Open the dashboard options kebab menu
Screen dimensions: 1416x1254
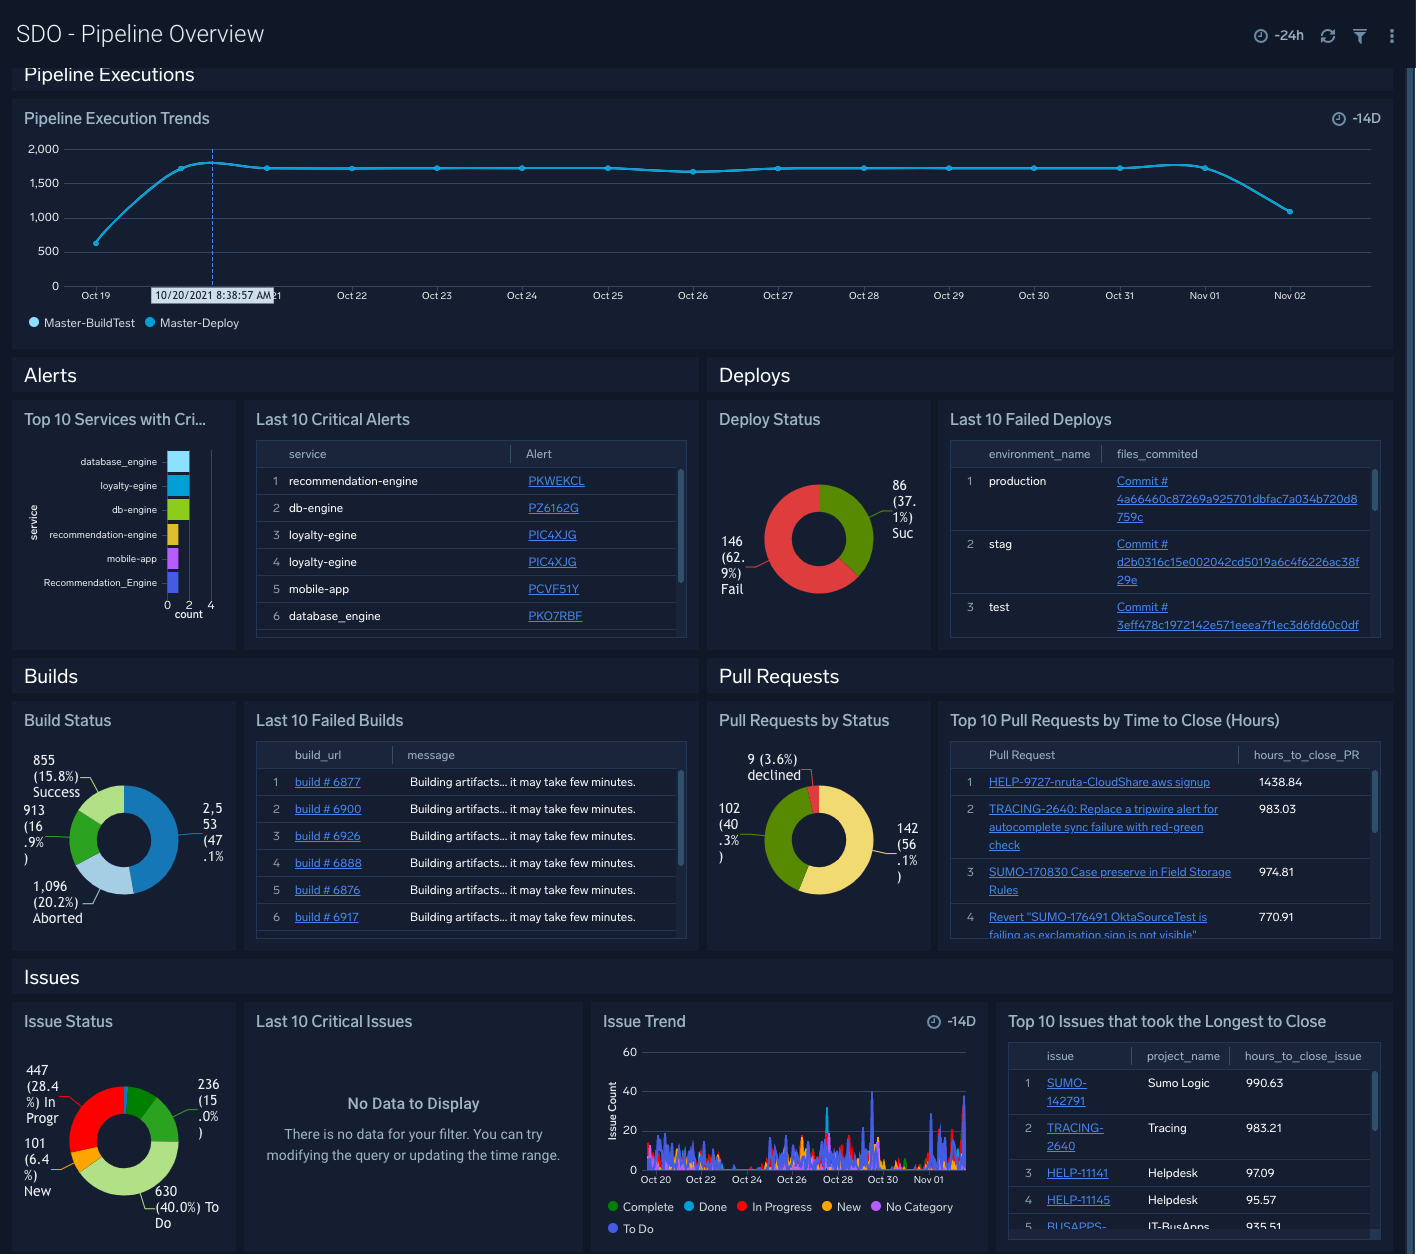[x=1391, y=35]
